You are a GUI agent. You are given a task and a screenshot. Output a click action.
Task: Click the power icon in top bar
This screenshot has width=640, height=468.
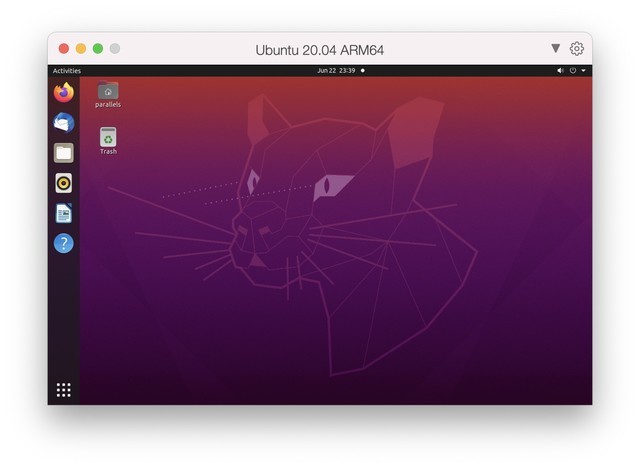point(573,71)
